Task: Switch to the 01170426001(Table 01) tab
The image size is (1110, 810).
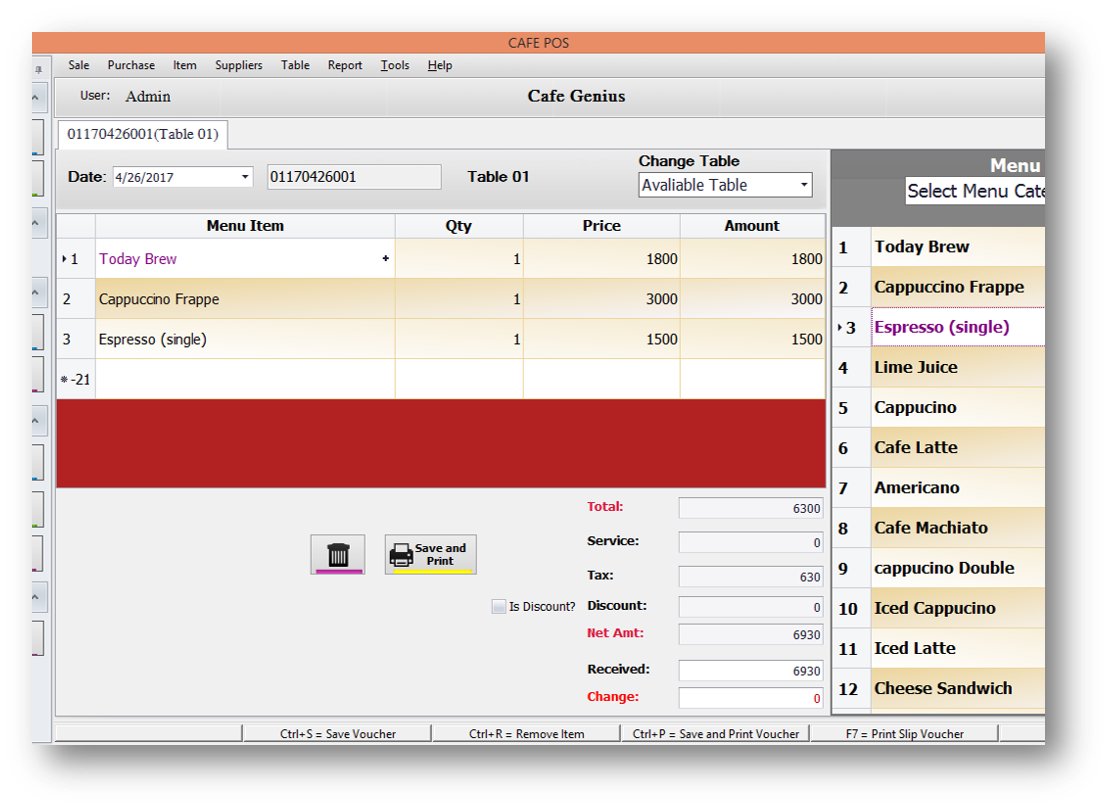Action: coord(143,134)
